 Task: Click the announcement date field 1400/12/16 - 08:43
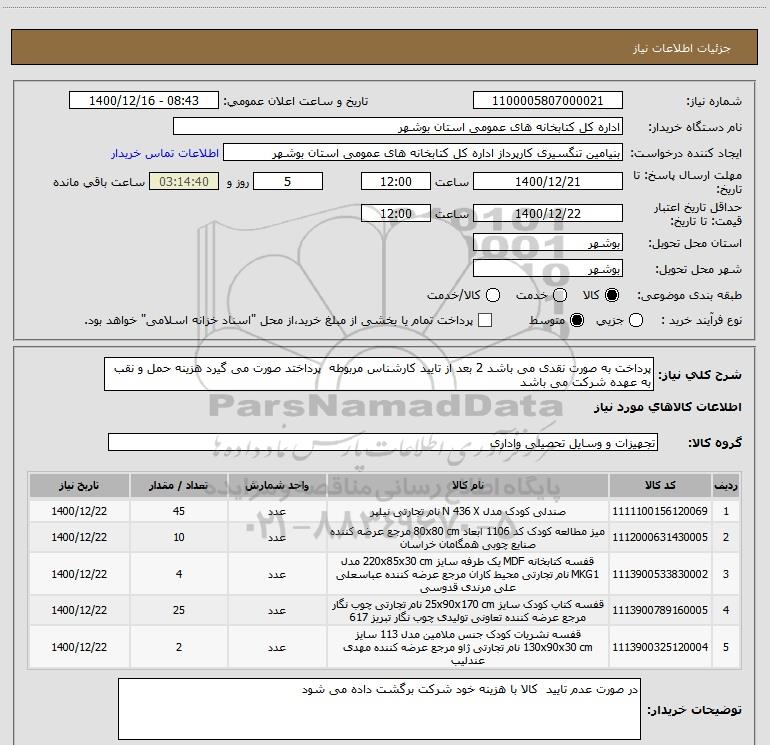[x=144, y=101]
